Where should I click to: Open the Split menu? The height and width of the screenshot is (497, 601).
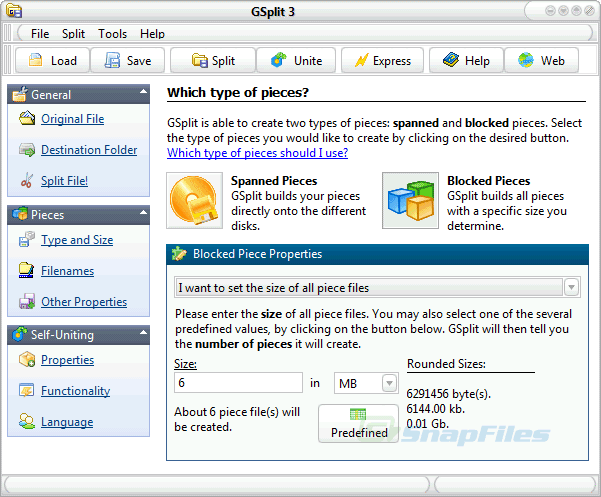73,34
